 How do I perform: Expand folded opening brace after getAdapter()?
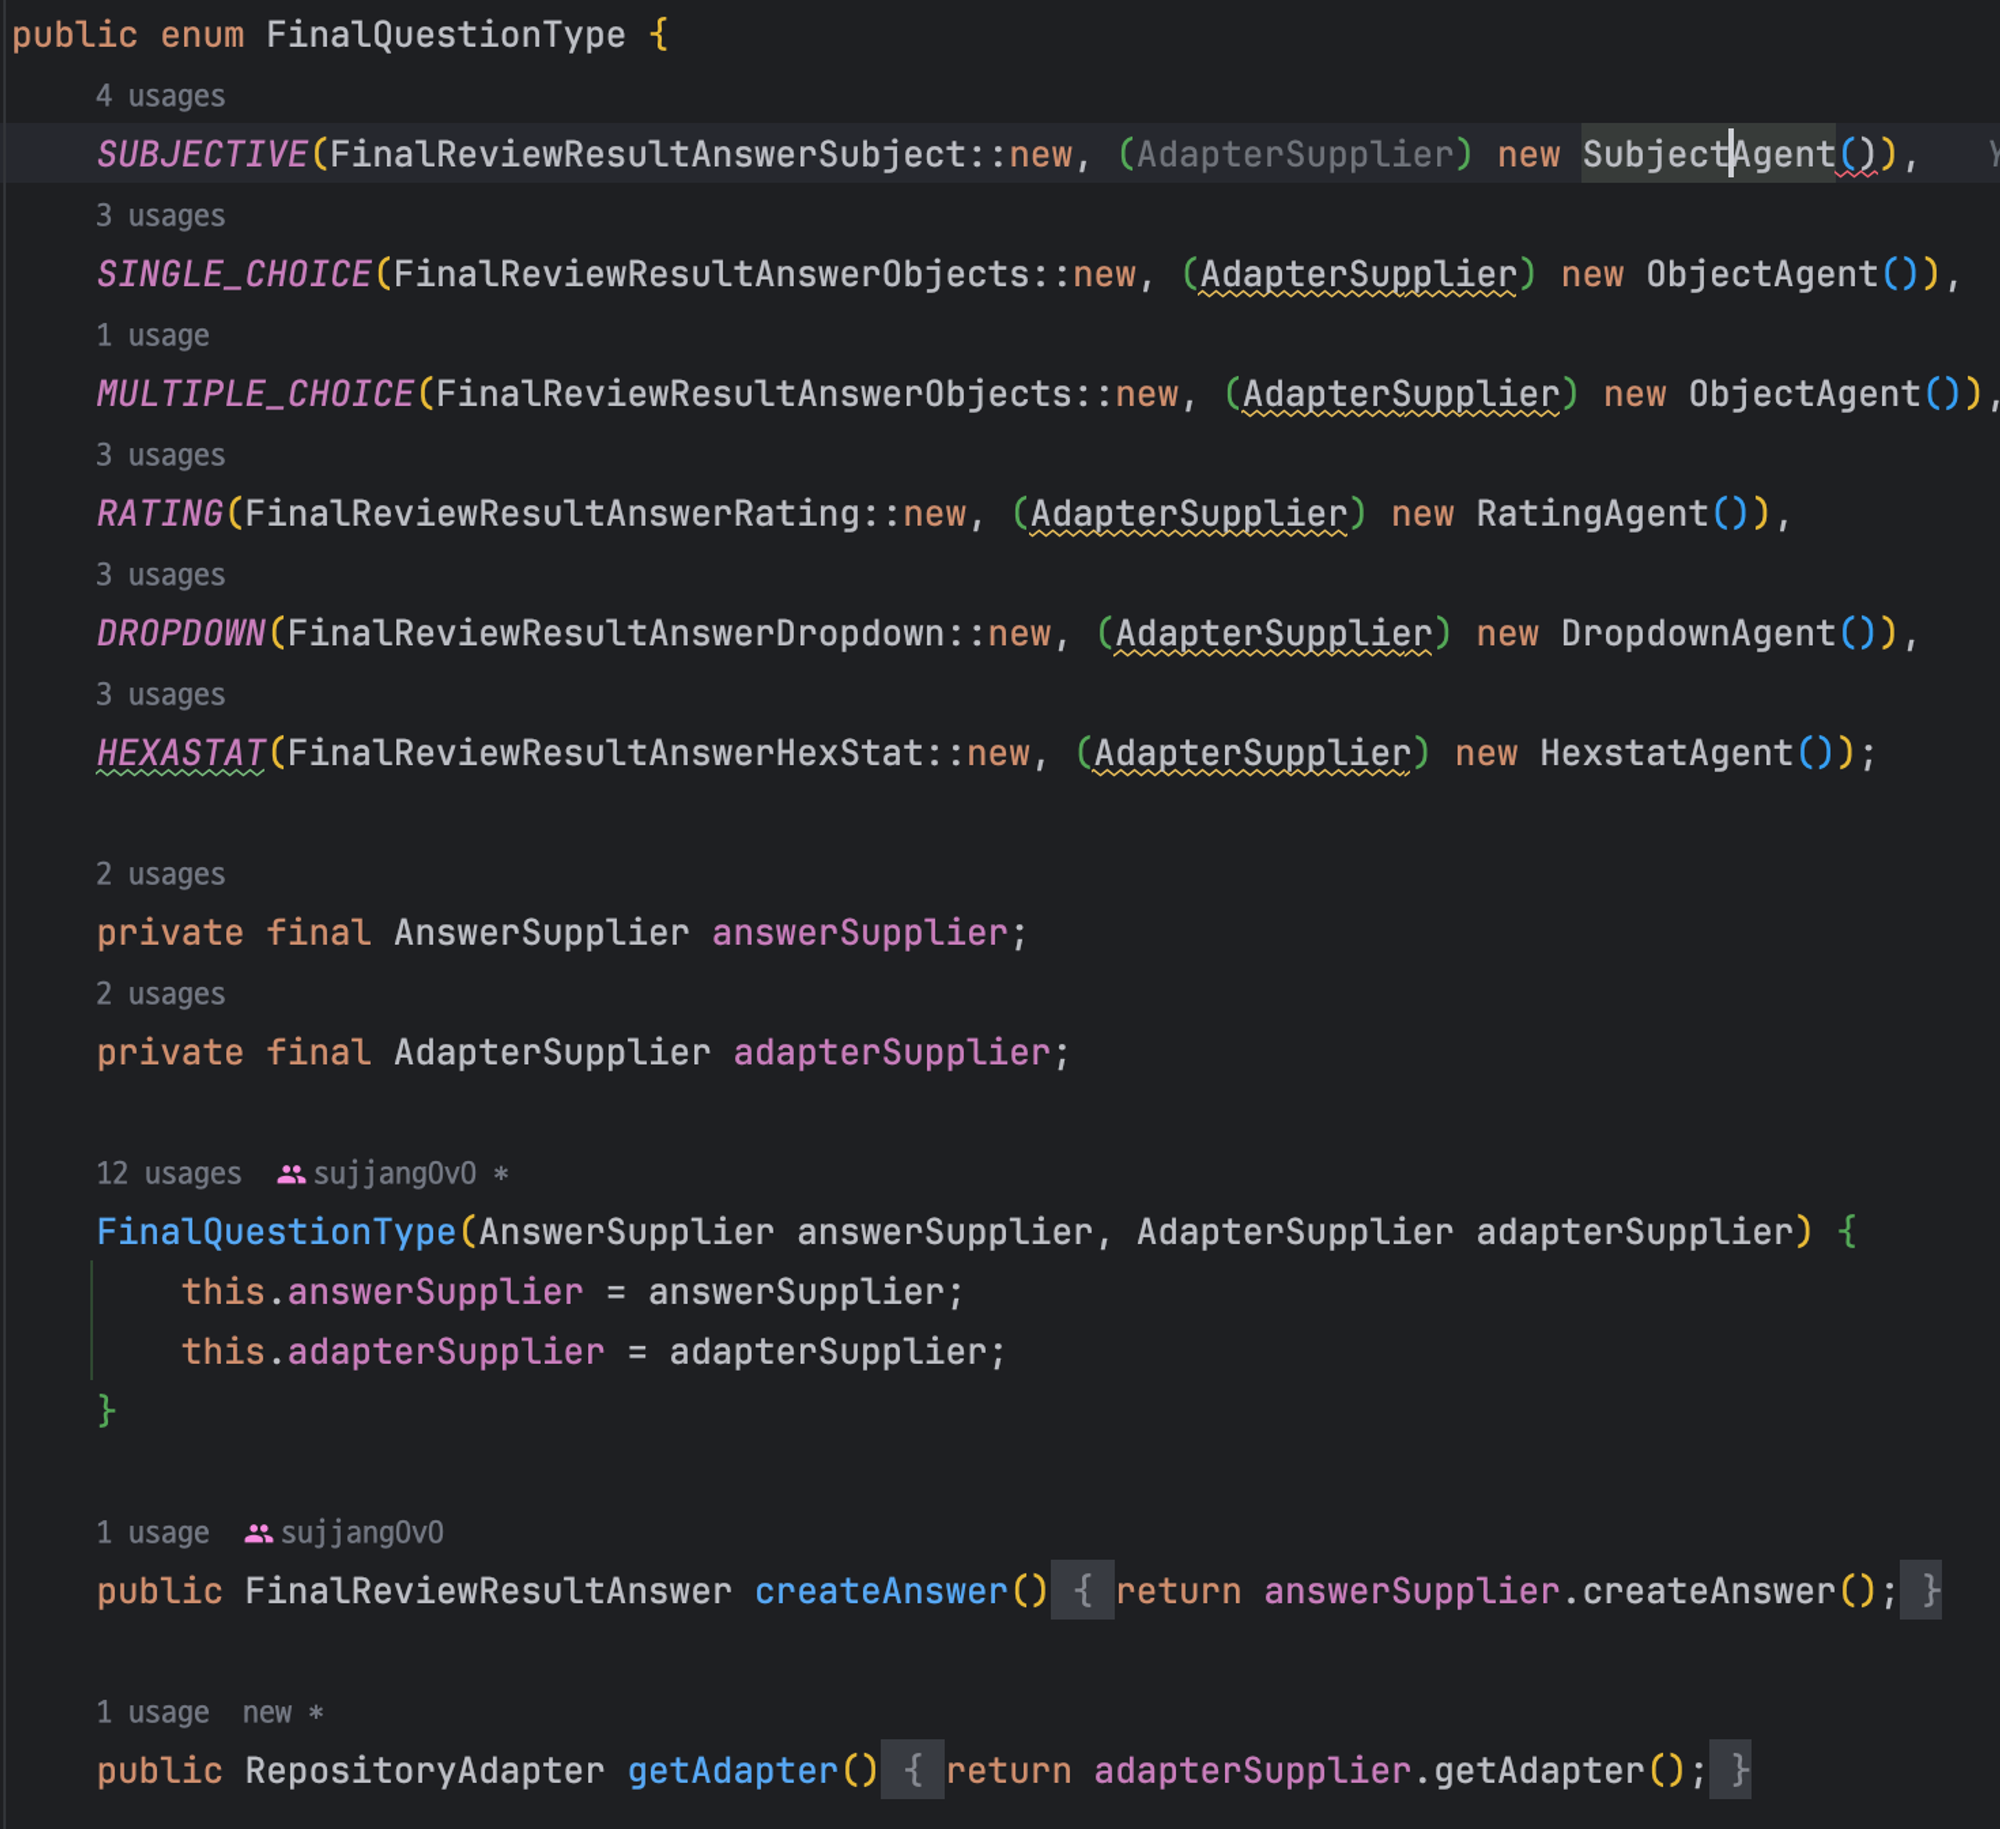pyautogui.click(x=912, y=1771)
